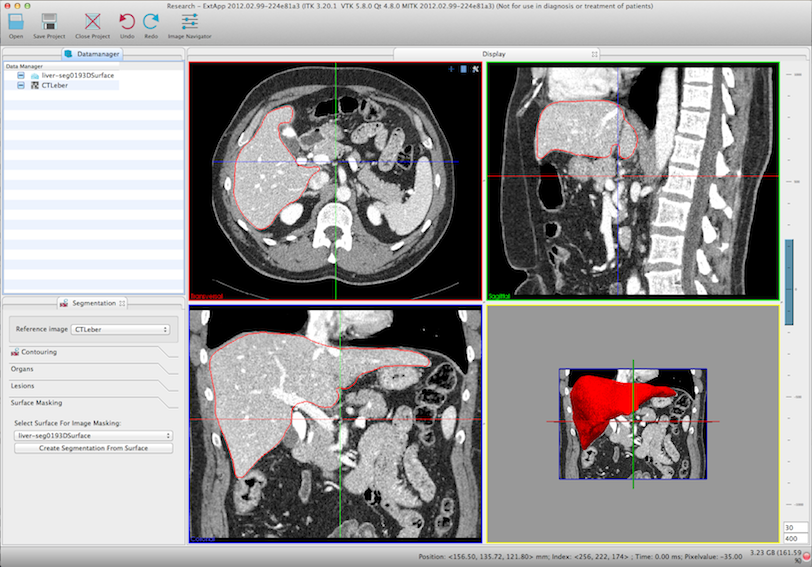Click the blue level-window slider bar

tap(789, 282)
